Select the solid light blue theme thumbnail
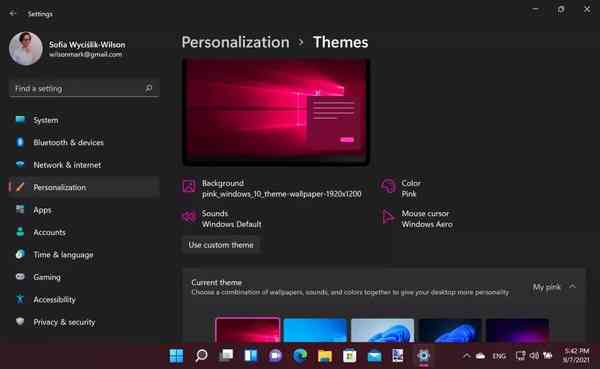 [315, 330]
